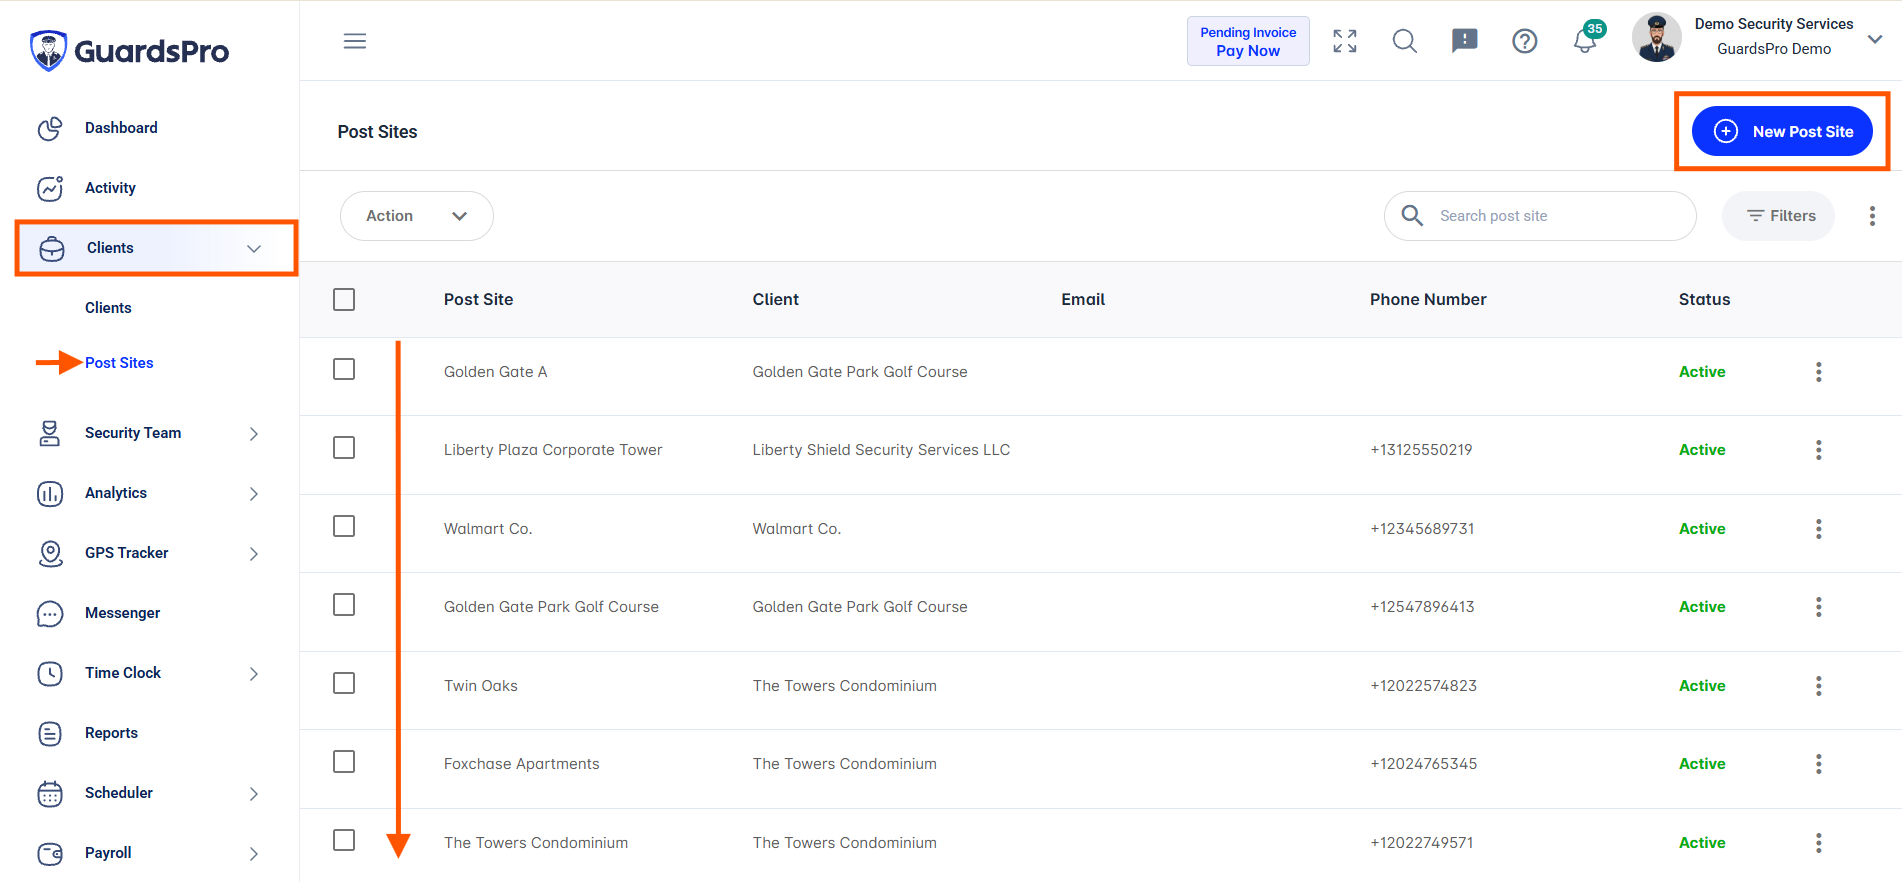The height and width of the screenshot is (882, 1902).
Task: Open Liberty Shield Security Services LLC client
Action: (x=881, y=450)
